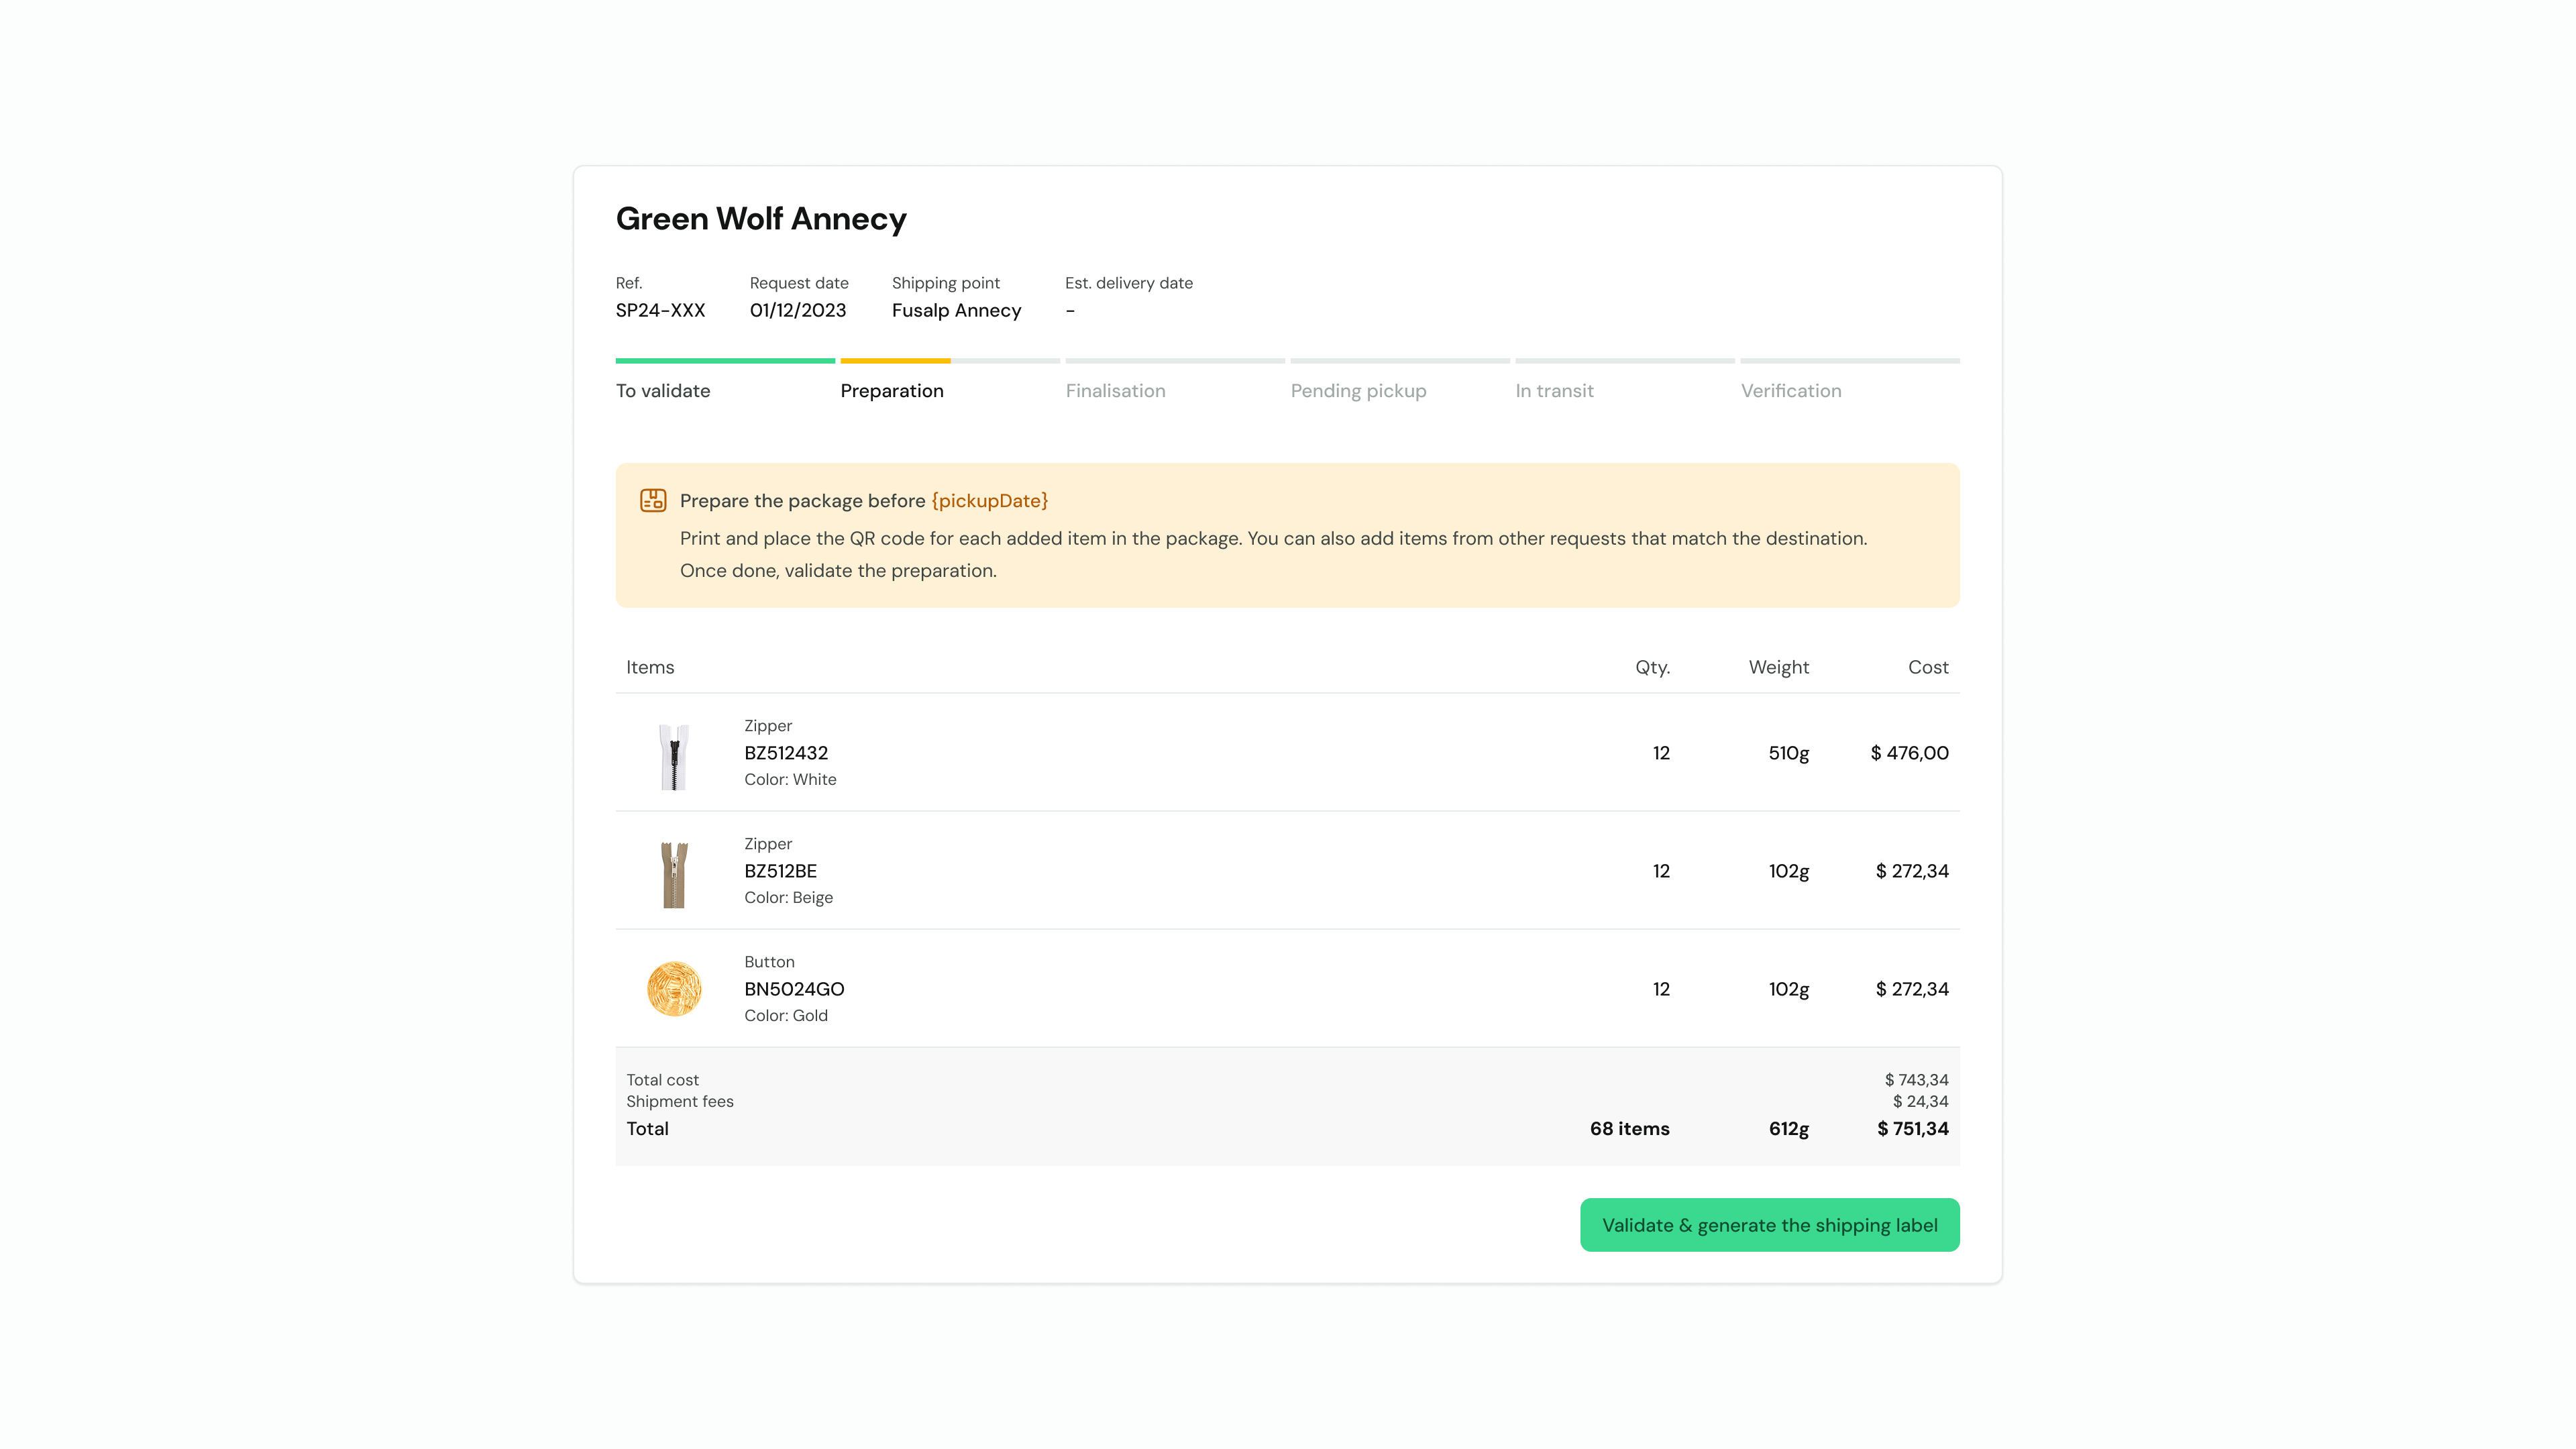Click the package icon in the notice banner

(x=653, y=500)
